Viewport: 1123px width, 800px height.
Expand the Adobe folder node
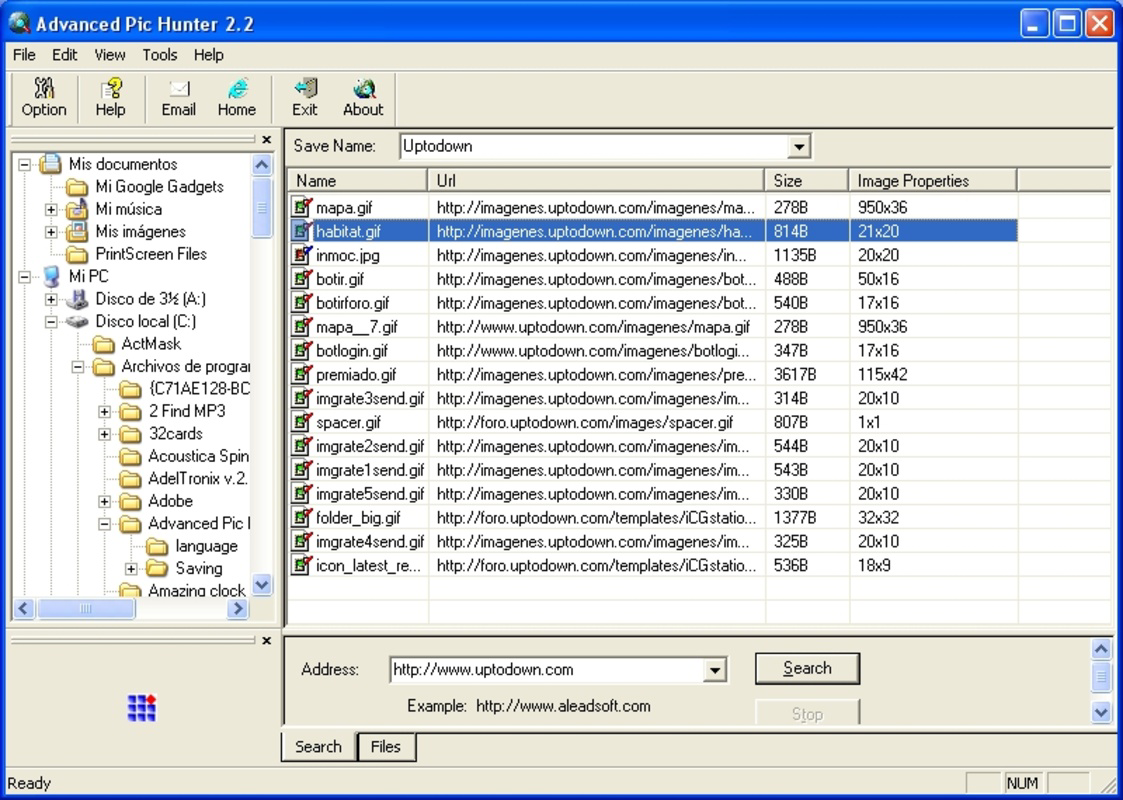105,501
